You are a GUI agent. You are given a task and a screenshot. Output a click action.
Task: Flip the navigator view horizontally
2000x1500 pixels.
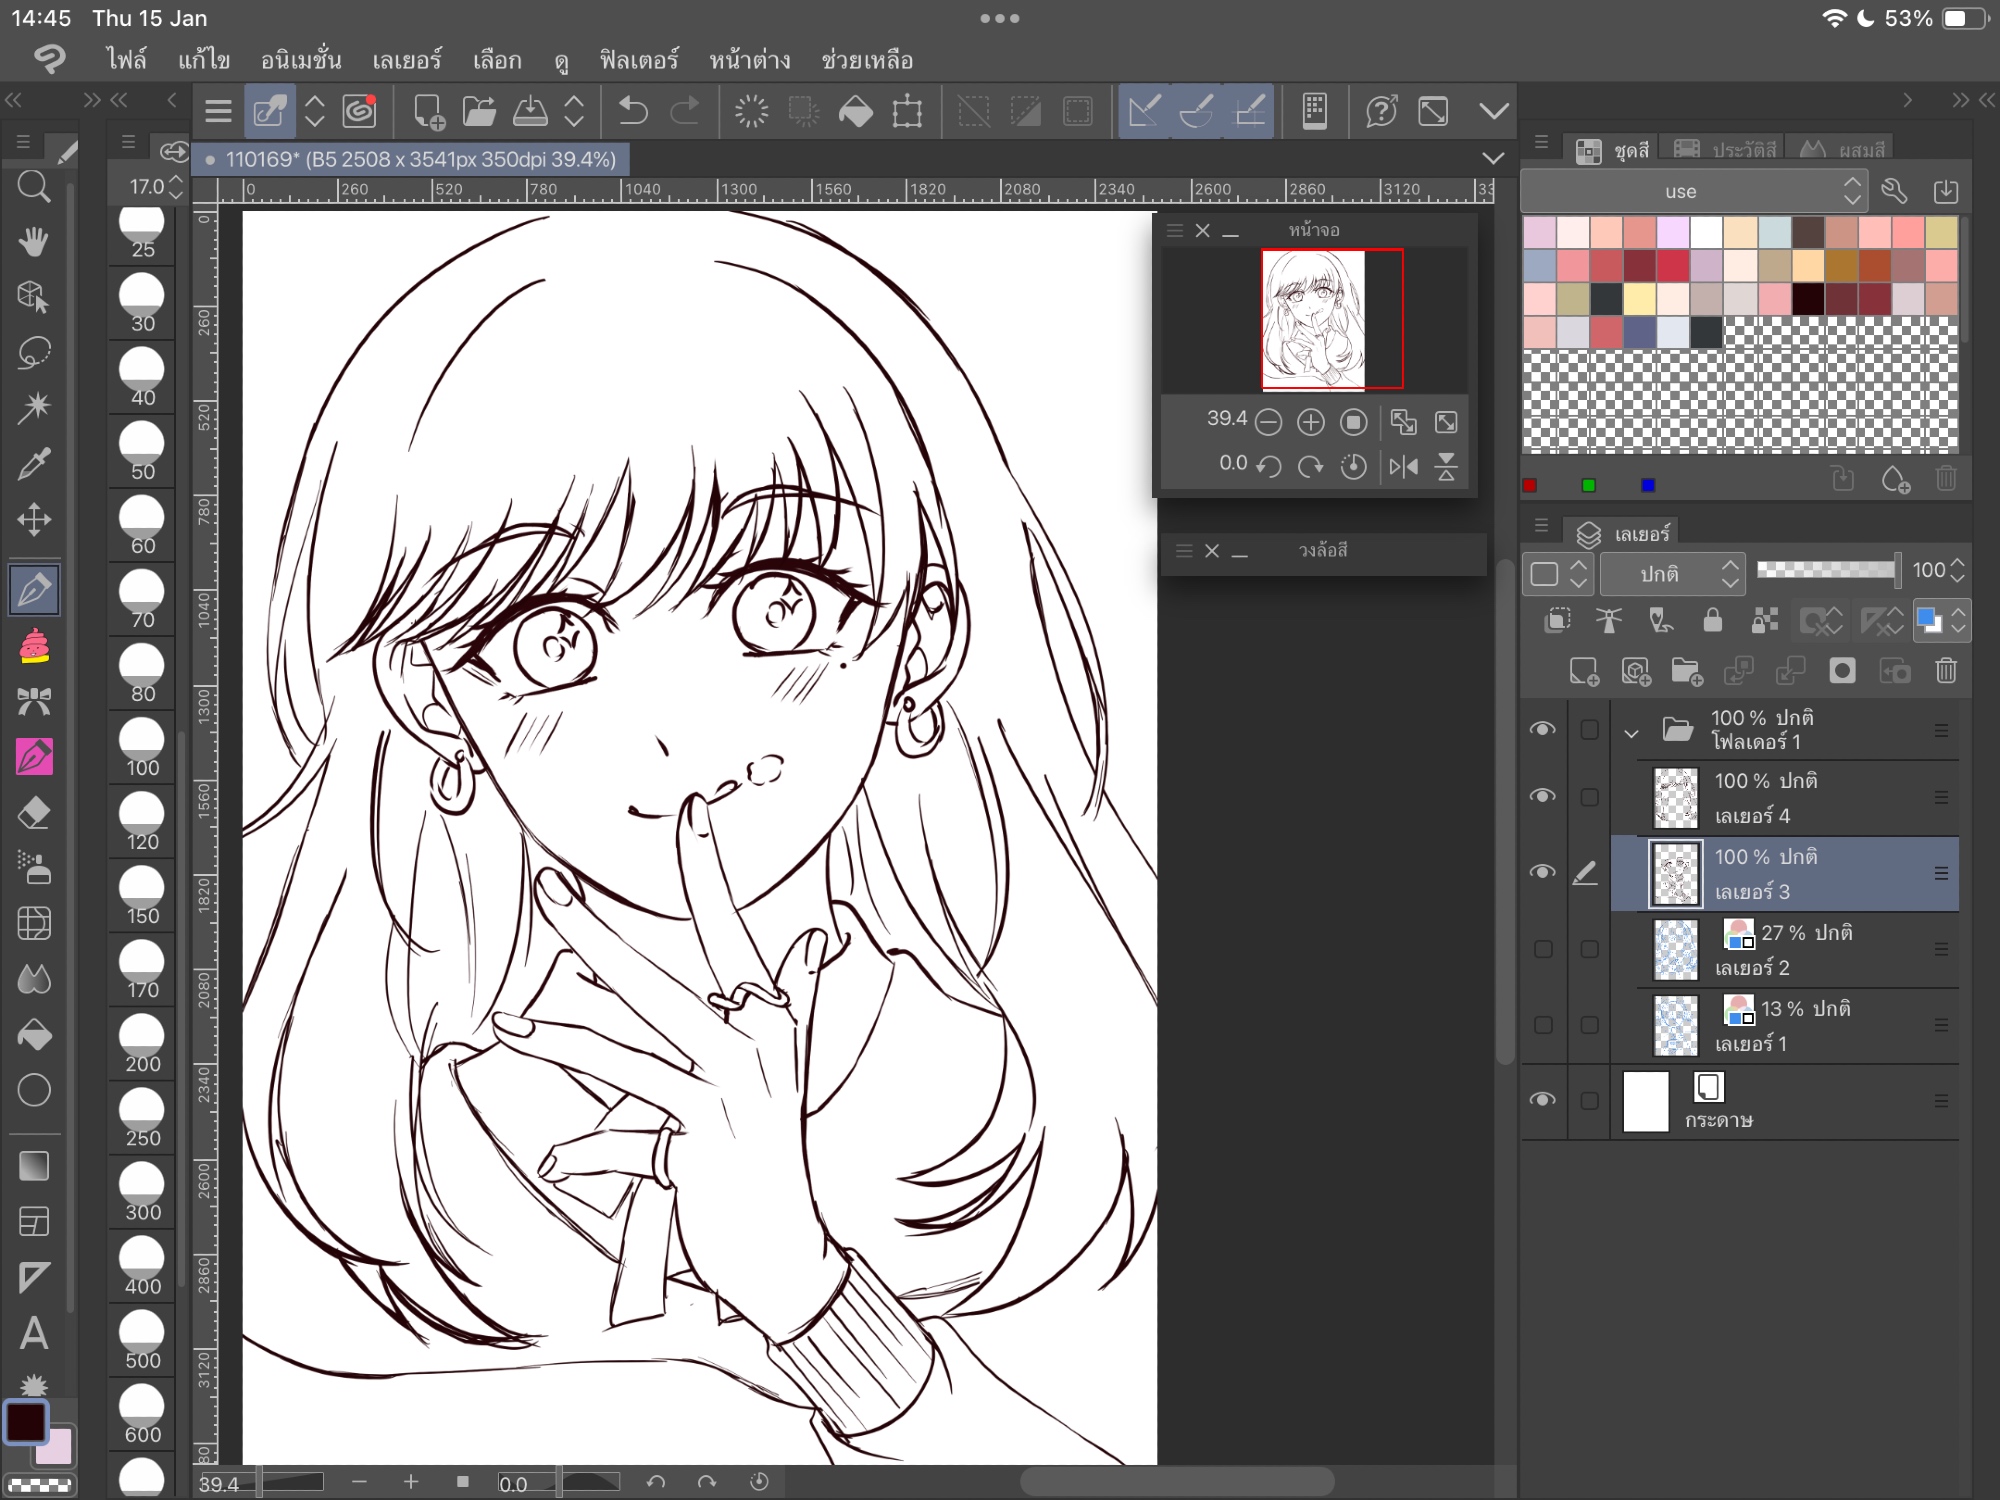coord(1403,466)
